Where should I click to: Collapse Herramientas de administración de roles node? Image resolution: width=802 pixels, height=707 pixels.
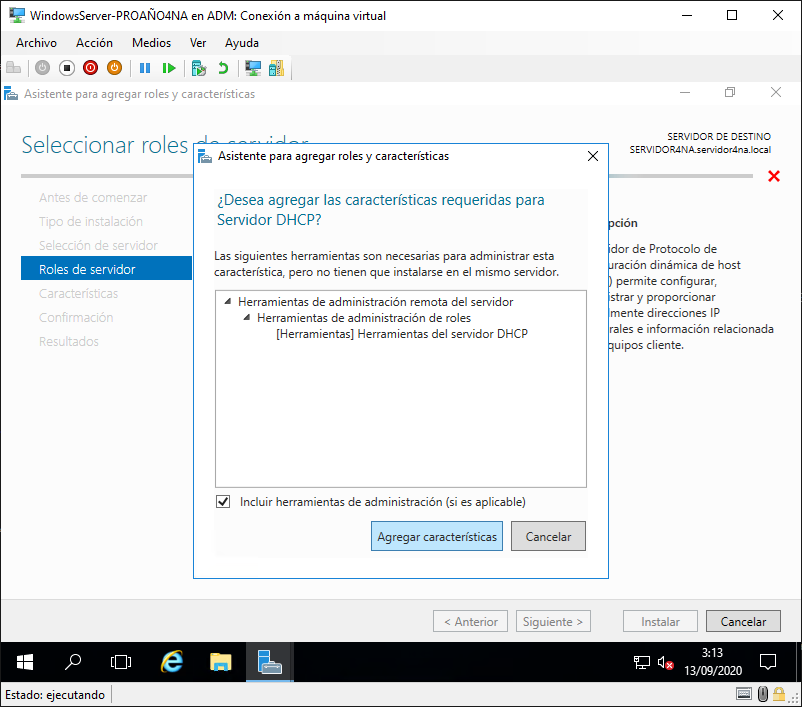(x=247, y=317)
